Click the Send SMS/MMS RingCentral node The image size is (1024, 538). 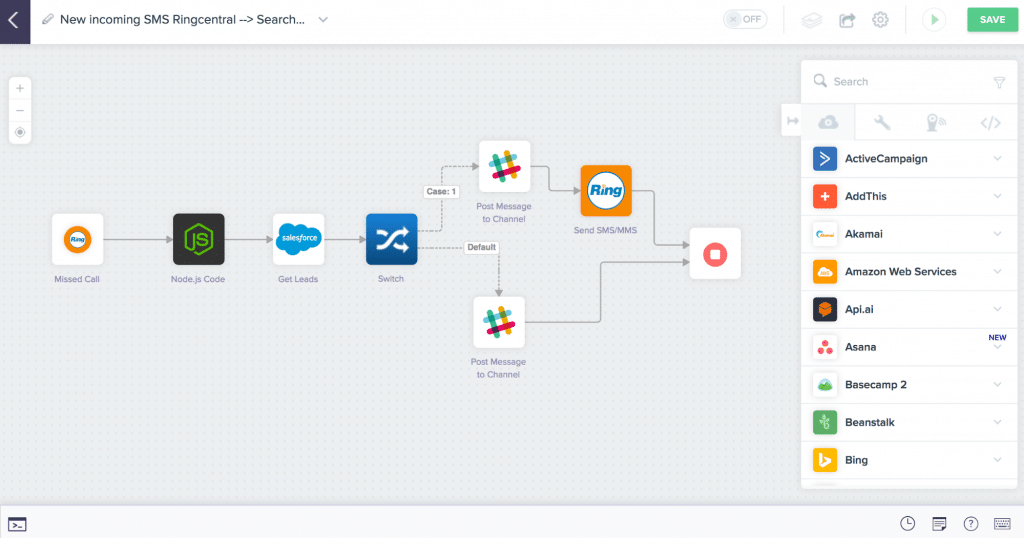click(x=606, y=190)
